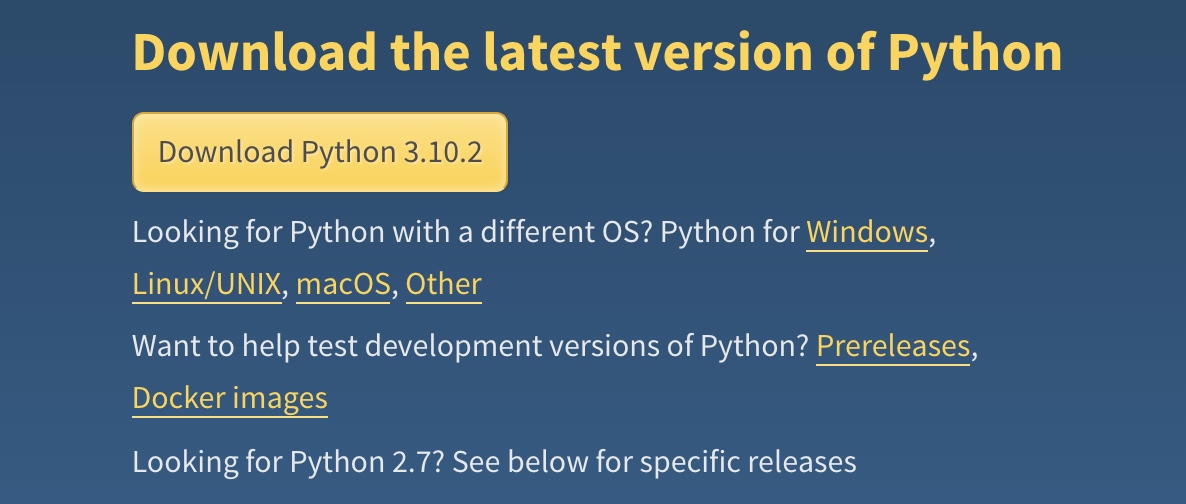The width and height of the screenshot is (1186, 504).
Task: Open the Windows download link
Action: (x=866, y=233)
